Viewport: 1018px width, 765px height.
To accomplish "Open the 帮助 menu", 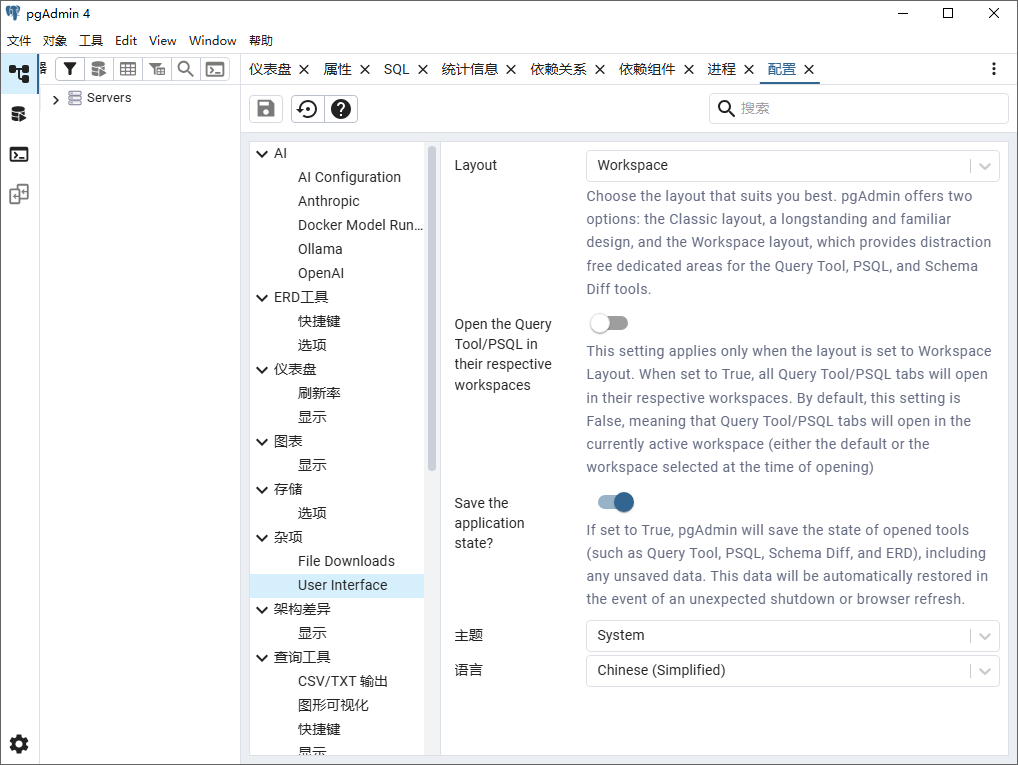I will click(x=261, y=41).
